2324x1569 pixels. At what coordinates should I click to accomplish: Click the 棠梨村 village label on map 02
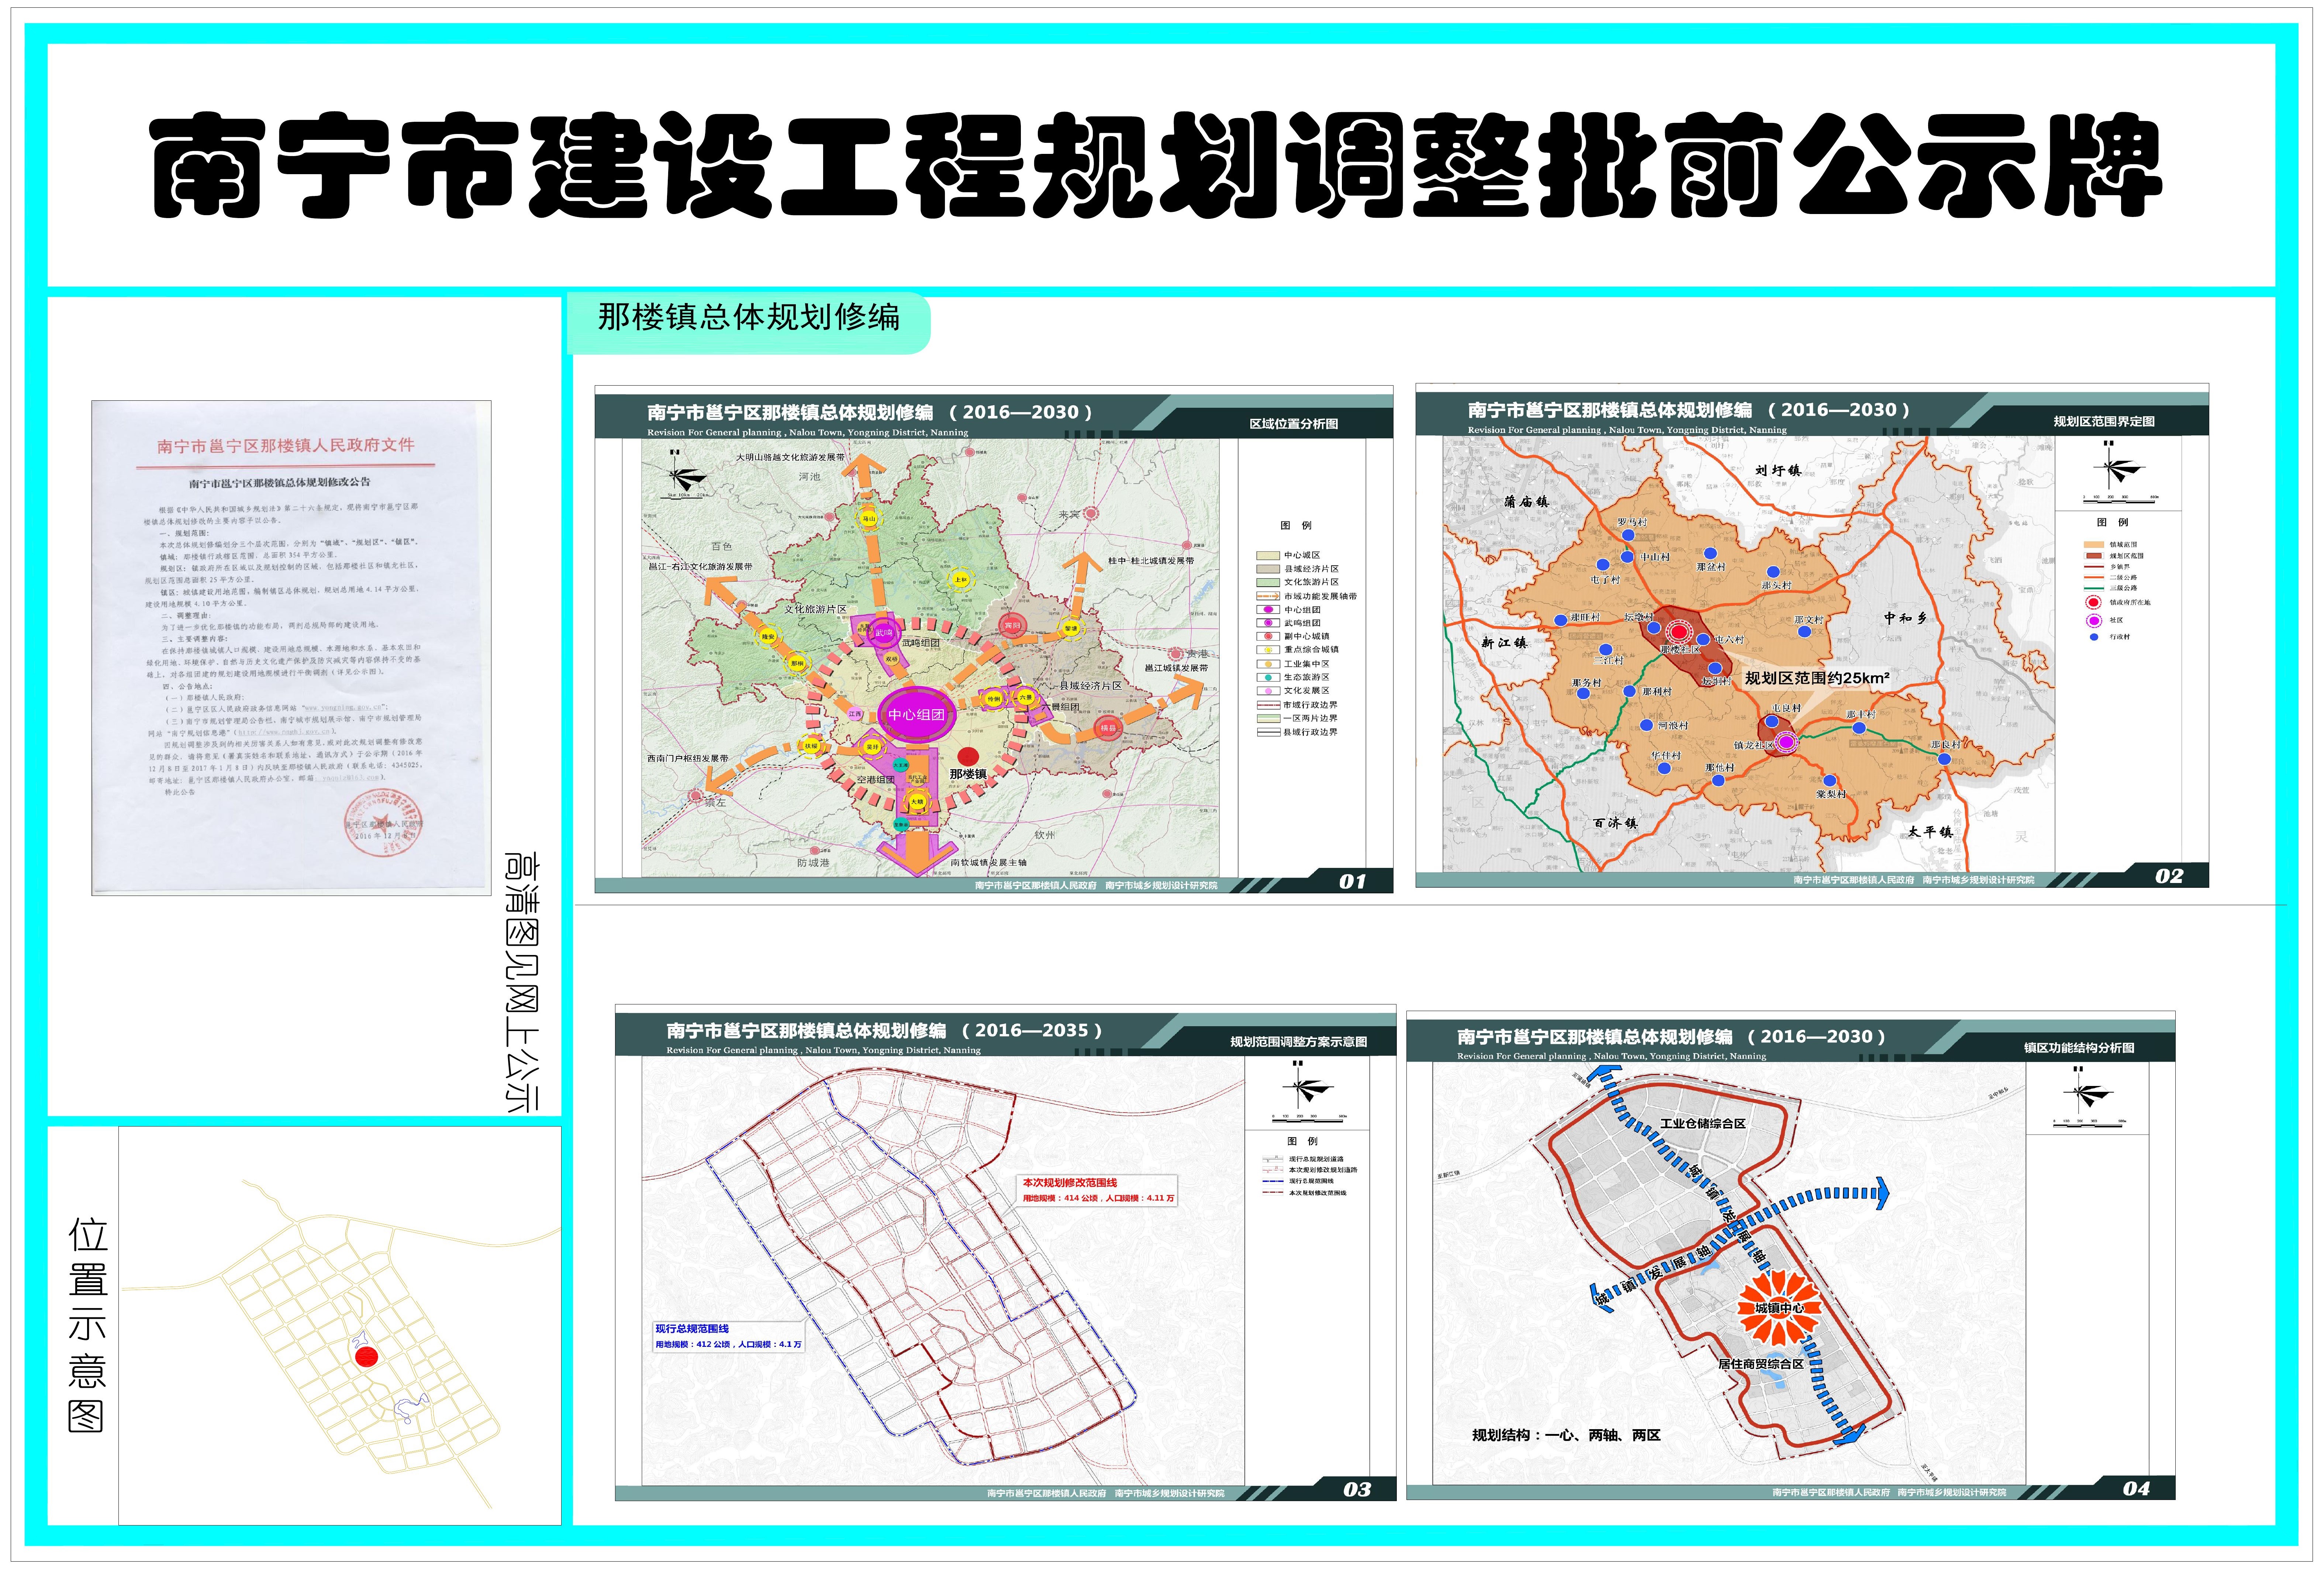coord(1831,794)
